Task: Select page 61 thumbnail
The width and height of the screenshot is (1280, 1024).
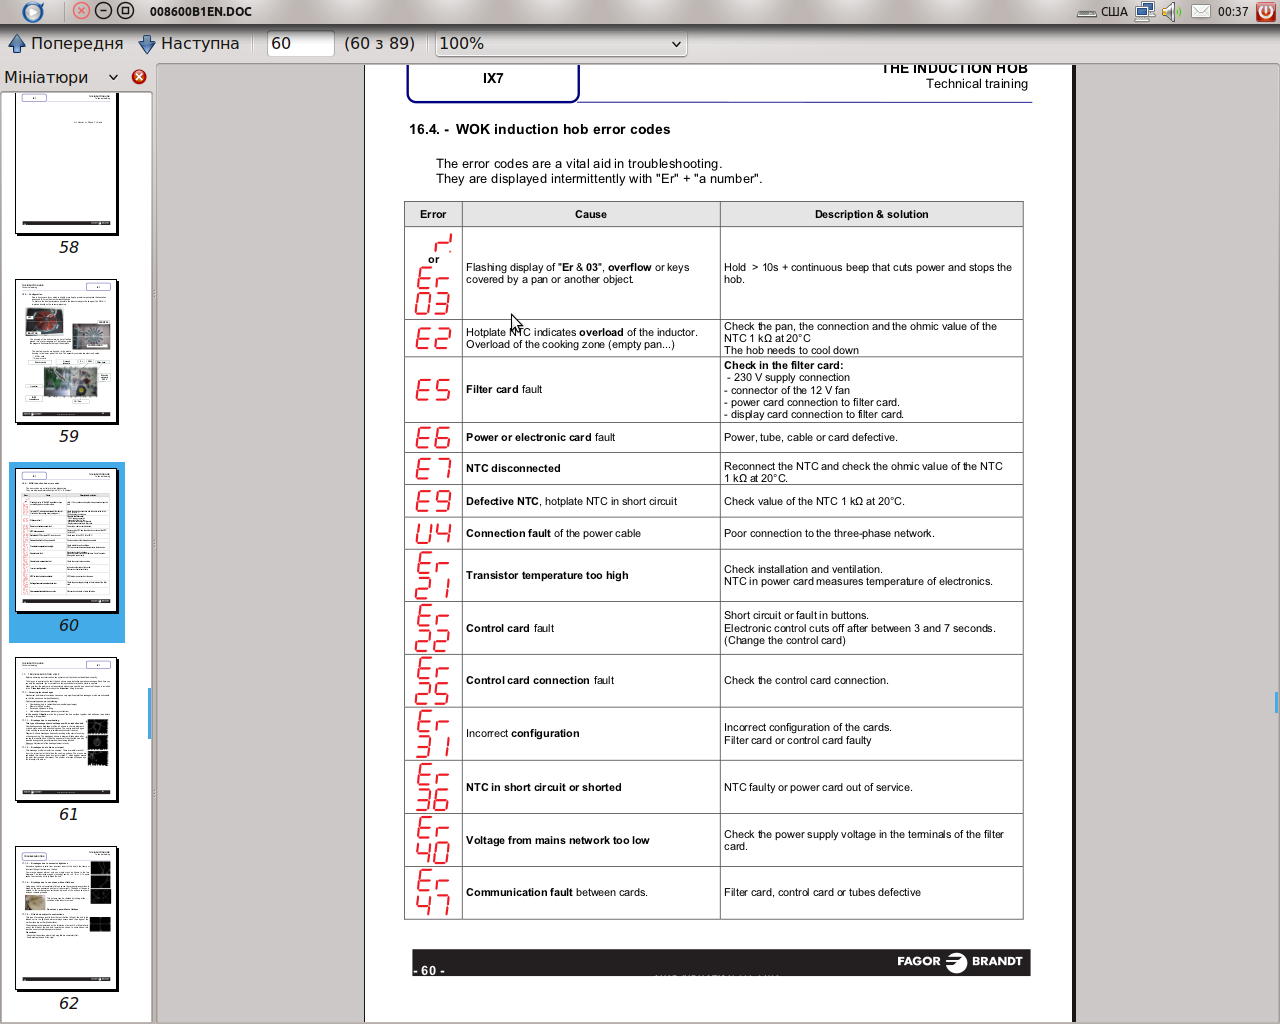Action: click(67, 729)
